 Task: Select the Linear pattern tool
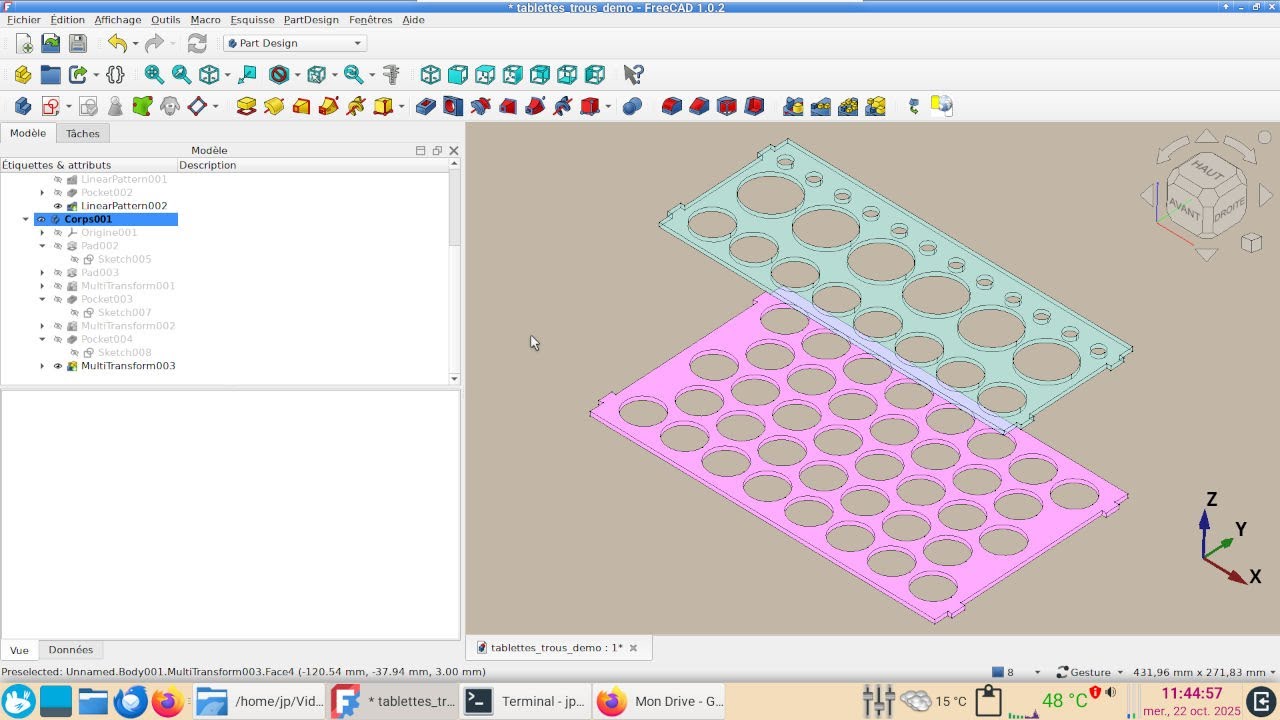point(821,106)
